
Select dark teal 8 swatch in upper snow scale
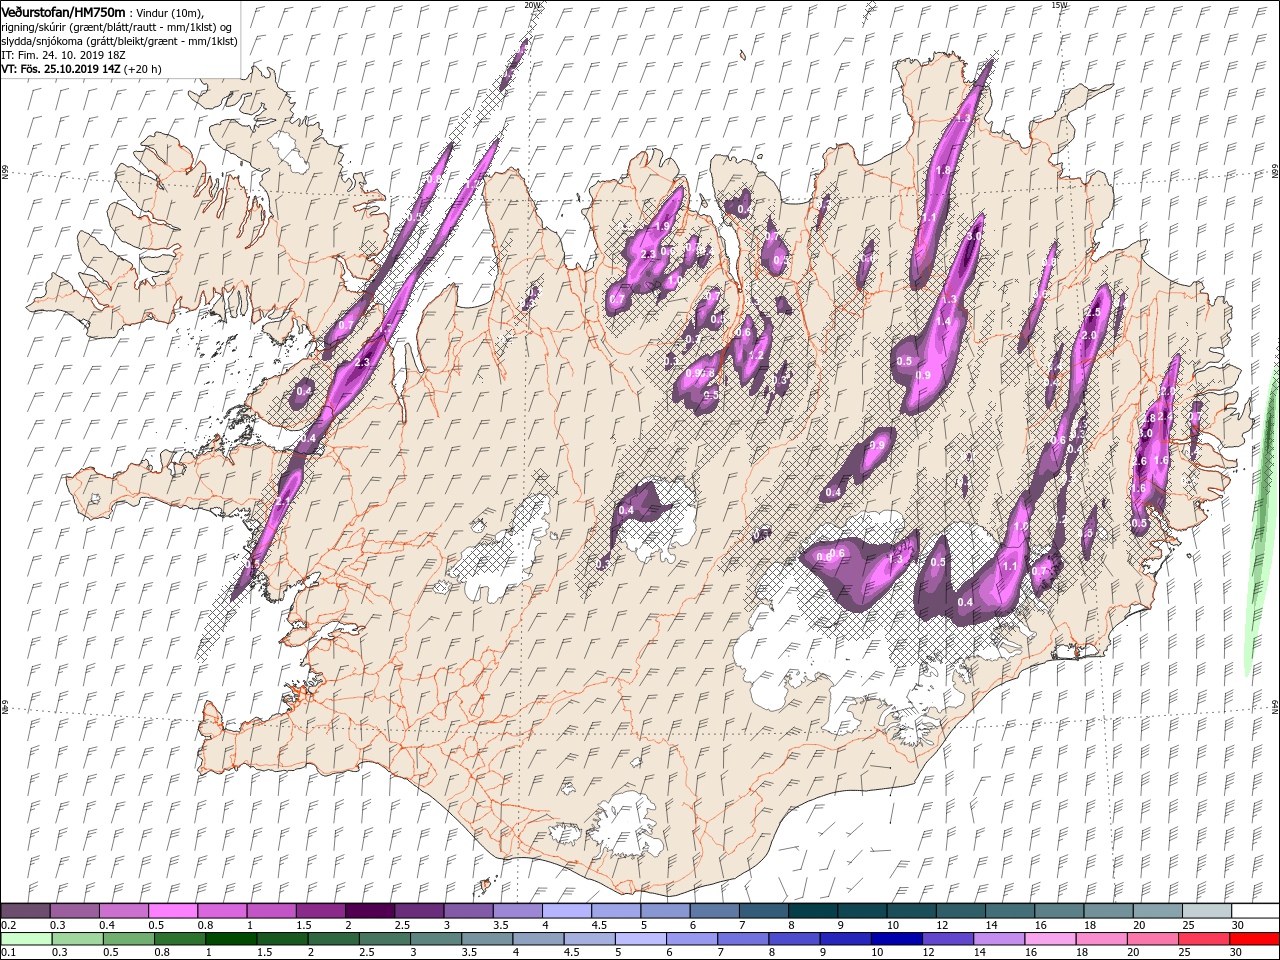pyautogui.click(x=812, y=911)
